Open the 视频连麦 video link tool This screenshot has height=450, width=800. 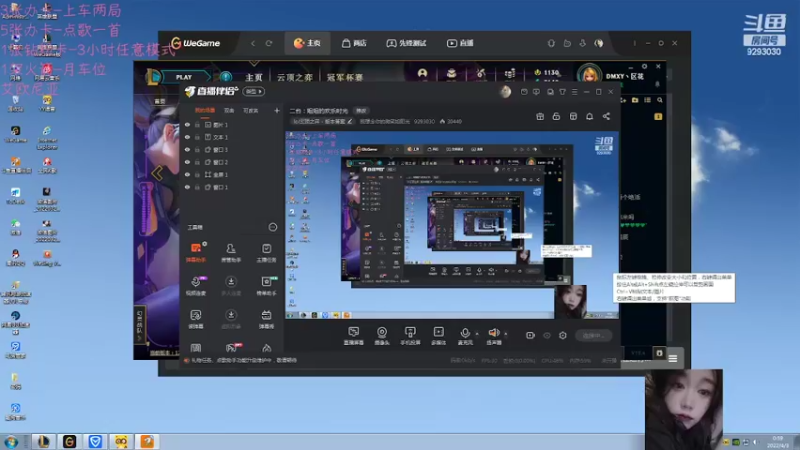coord(196,286)
